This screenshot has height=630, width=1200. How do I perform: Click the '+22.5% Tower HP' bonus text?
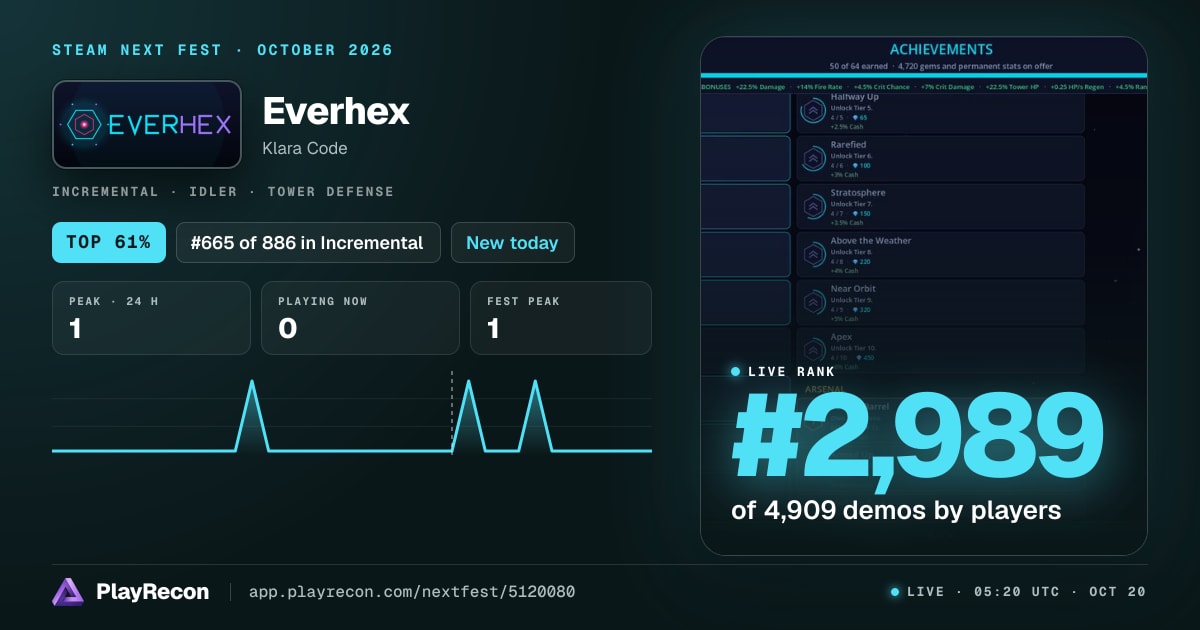[1012, 87]
